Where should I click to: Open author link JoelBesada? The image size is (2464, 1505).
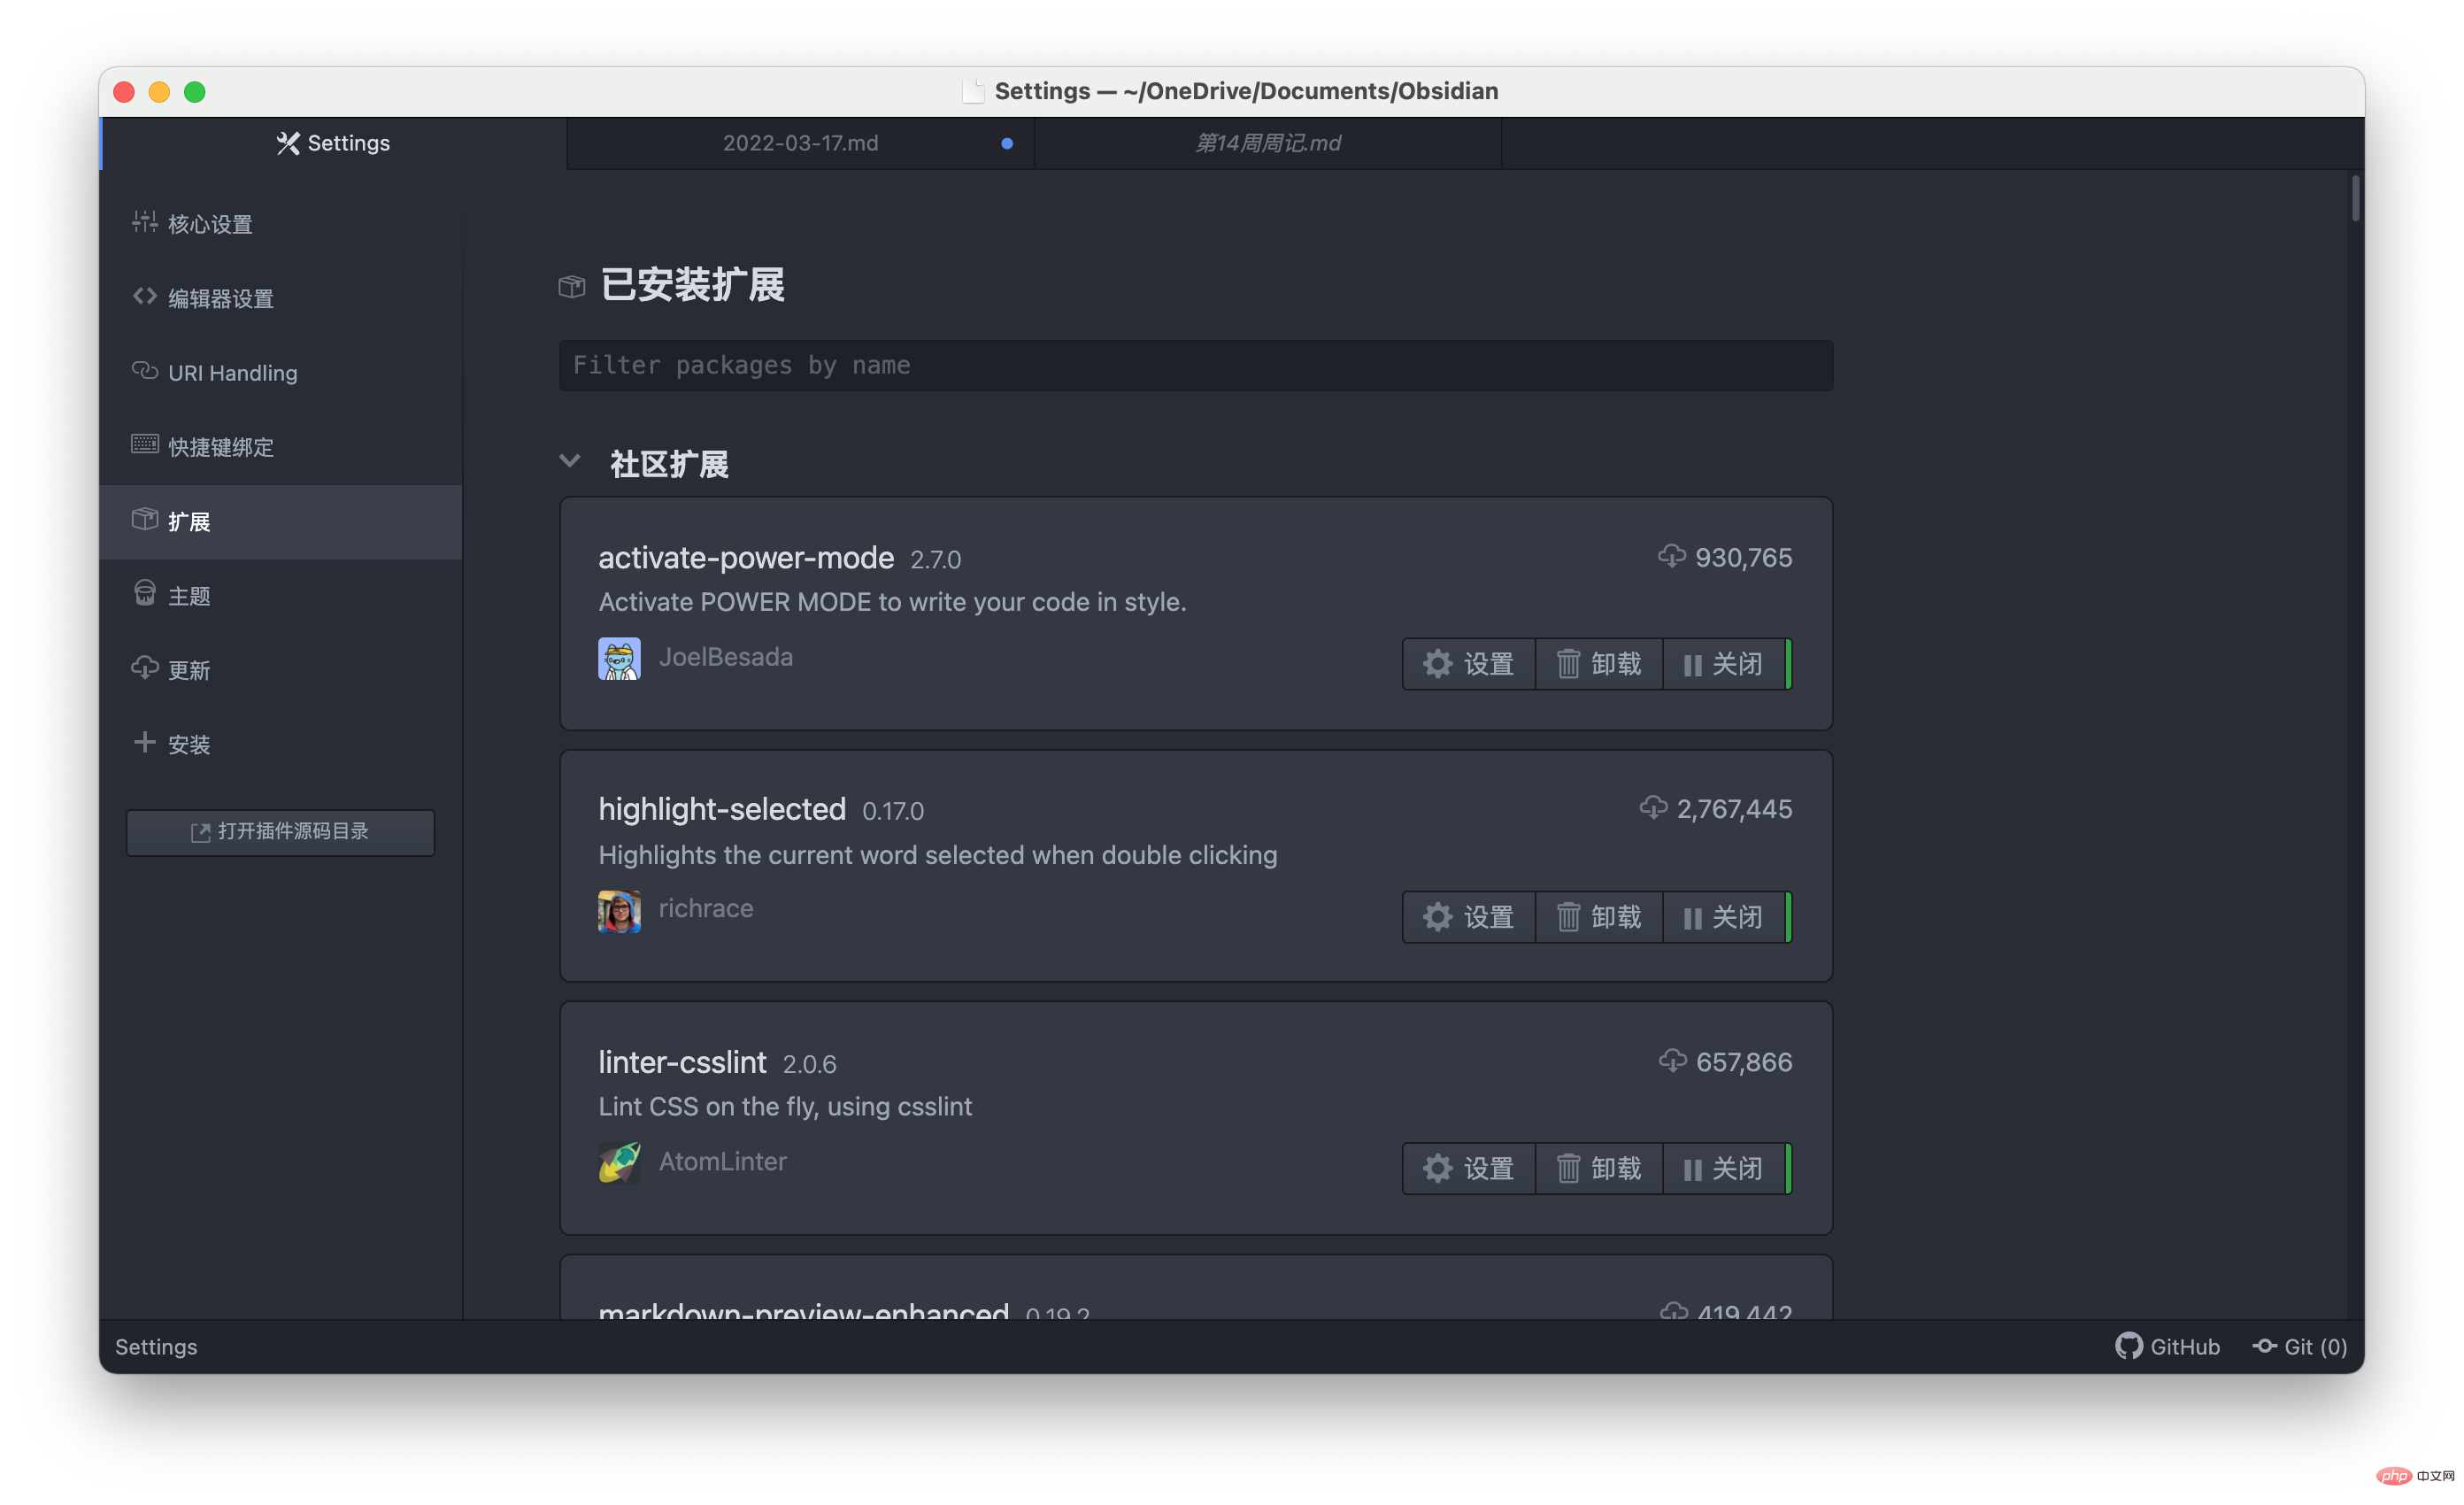(x=725, y=657)
